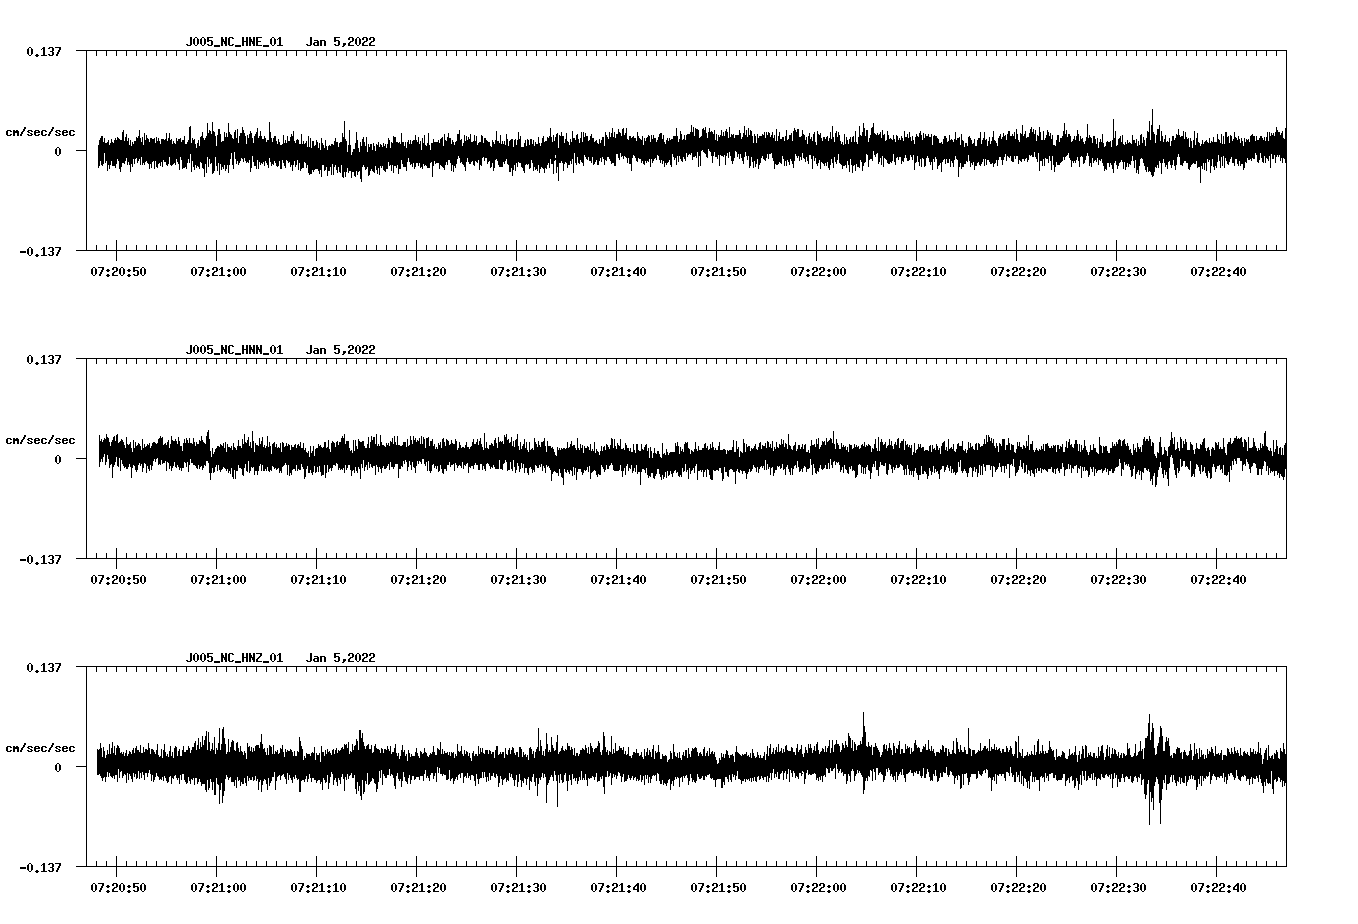Click the 07:22:10 time label on HNN axis

[918, 580]
